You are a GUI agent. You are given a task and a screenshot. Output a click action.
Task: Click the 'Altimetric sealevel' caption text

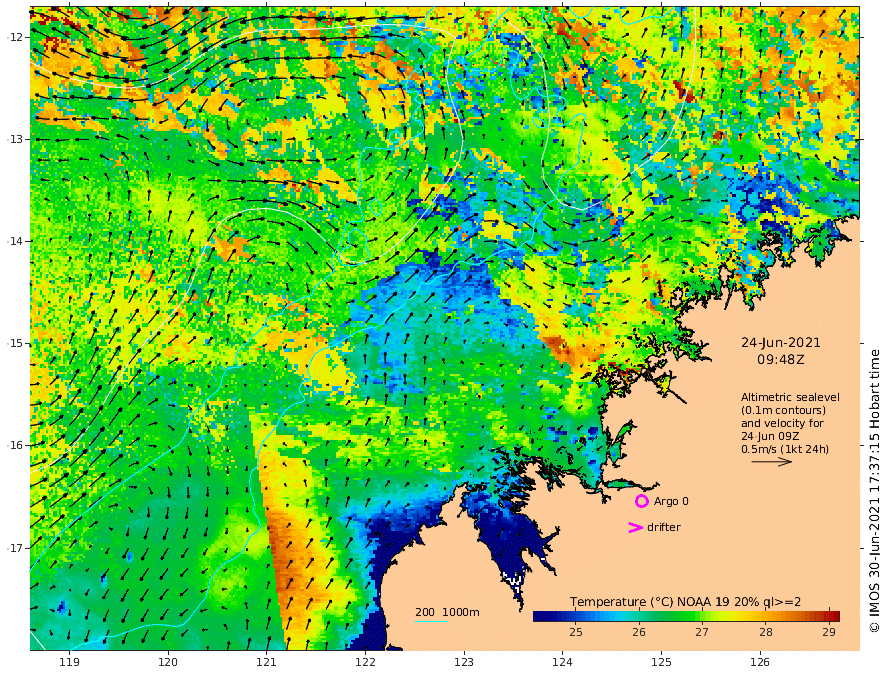point(790,397)
